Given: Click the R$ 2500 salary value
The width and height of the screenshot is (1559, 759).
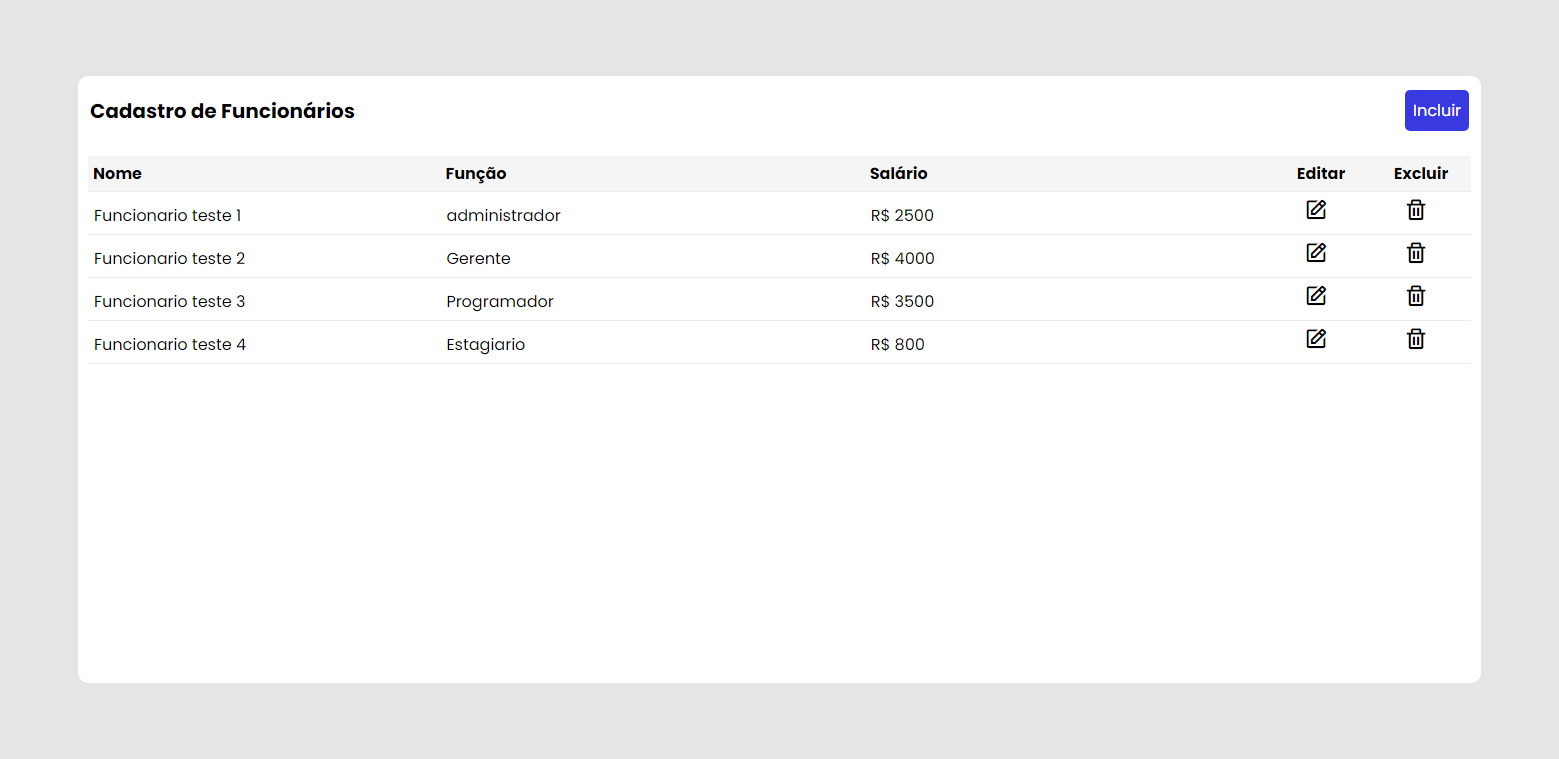Looking at the screenshot, I should 902,216.
